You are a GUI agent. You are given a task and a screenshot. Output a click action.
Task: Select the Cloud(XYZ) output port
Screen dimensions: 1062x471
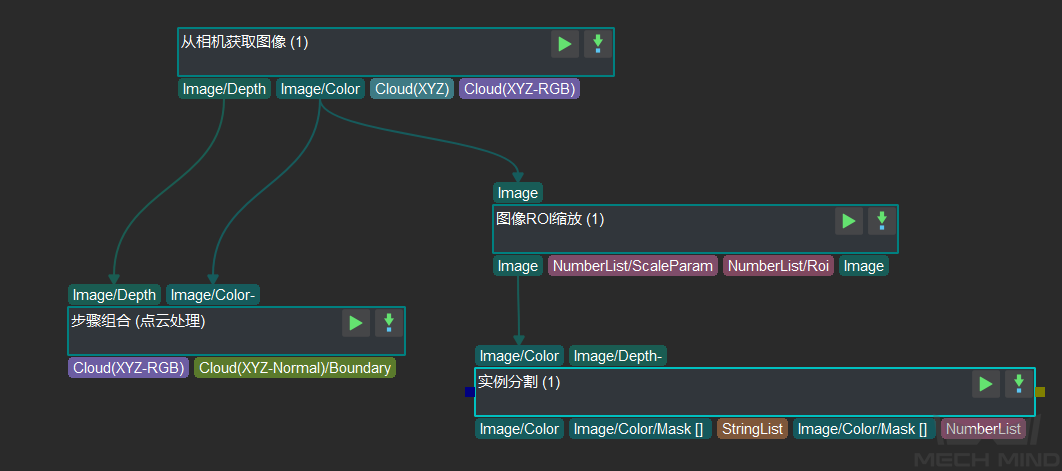pos(412,89)
